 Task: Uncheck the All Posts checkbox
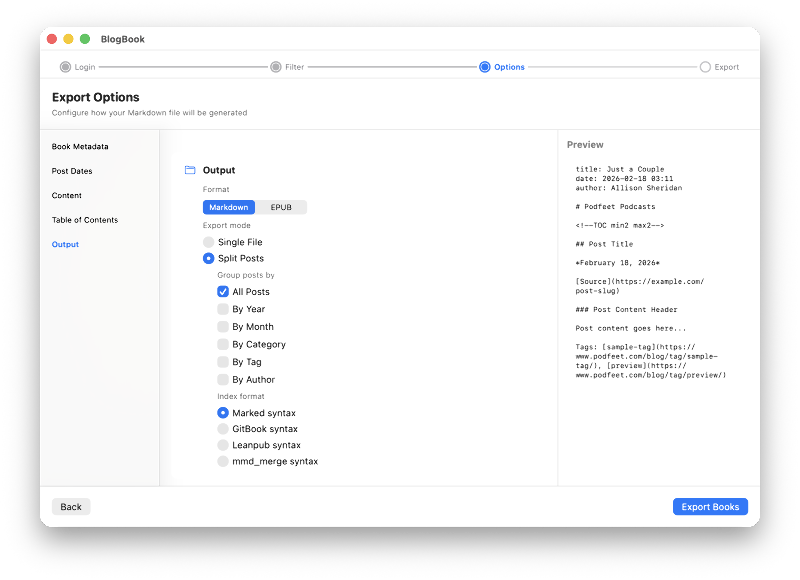[x=222, y=291]
